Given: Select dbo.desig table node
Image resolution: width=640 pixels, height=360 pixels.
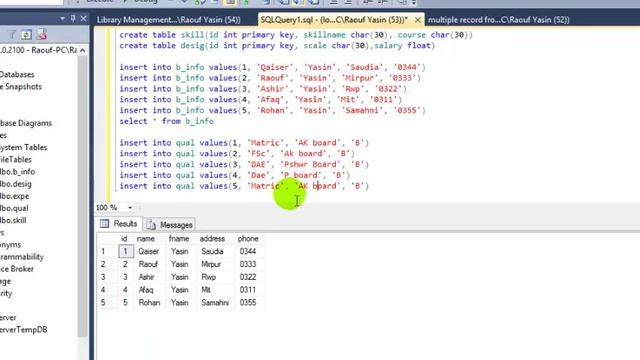Looking at the screenshot, I should click(16, 184).
